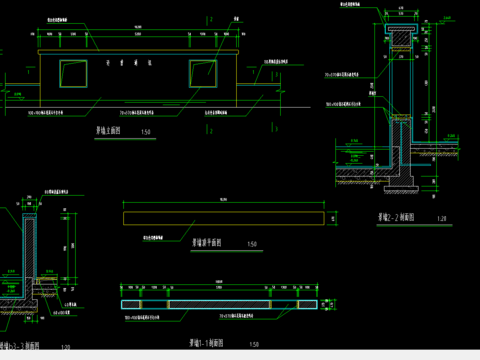Click the 1:20 scale label beside 2-2 section title
Screen dimensions: 480x360
coord(442,219)
